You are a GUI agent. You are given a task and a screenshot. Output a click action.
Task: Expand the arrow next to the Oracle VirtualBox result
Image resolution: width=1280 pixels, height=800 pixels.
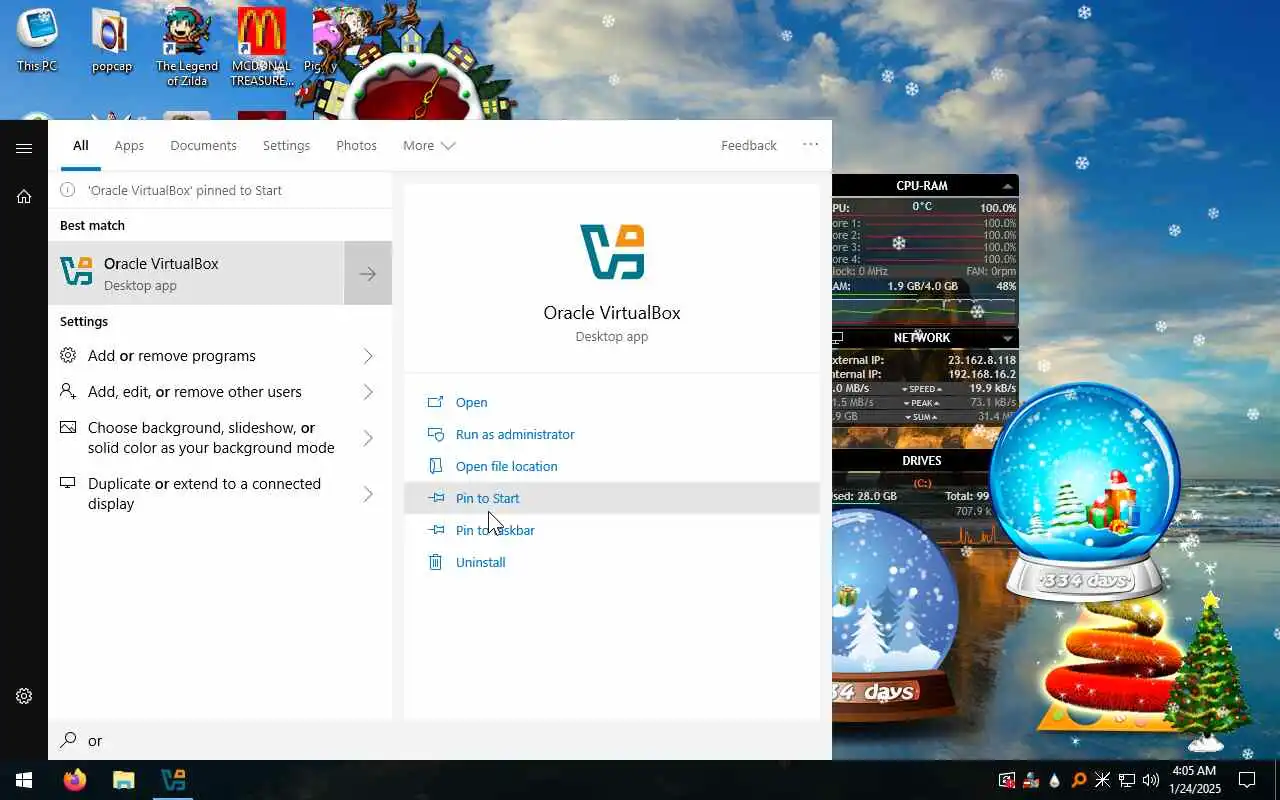pos(368,273)
